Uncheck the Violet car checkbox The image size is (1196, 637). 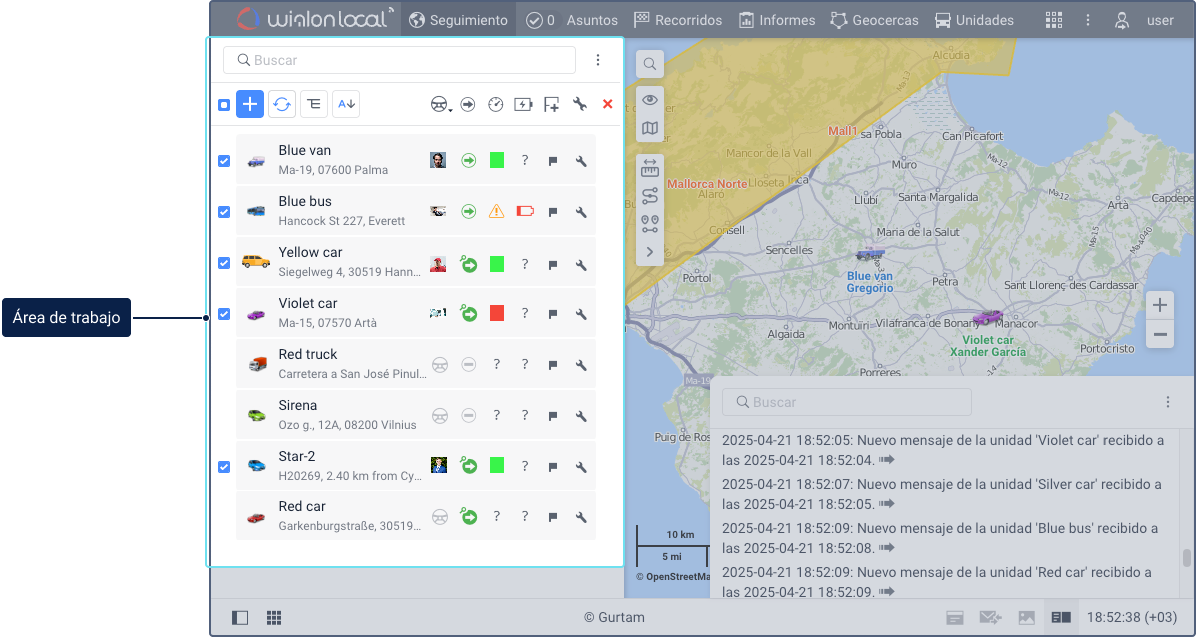(224, 314)
